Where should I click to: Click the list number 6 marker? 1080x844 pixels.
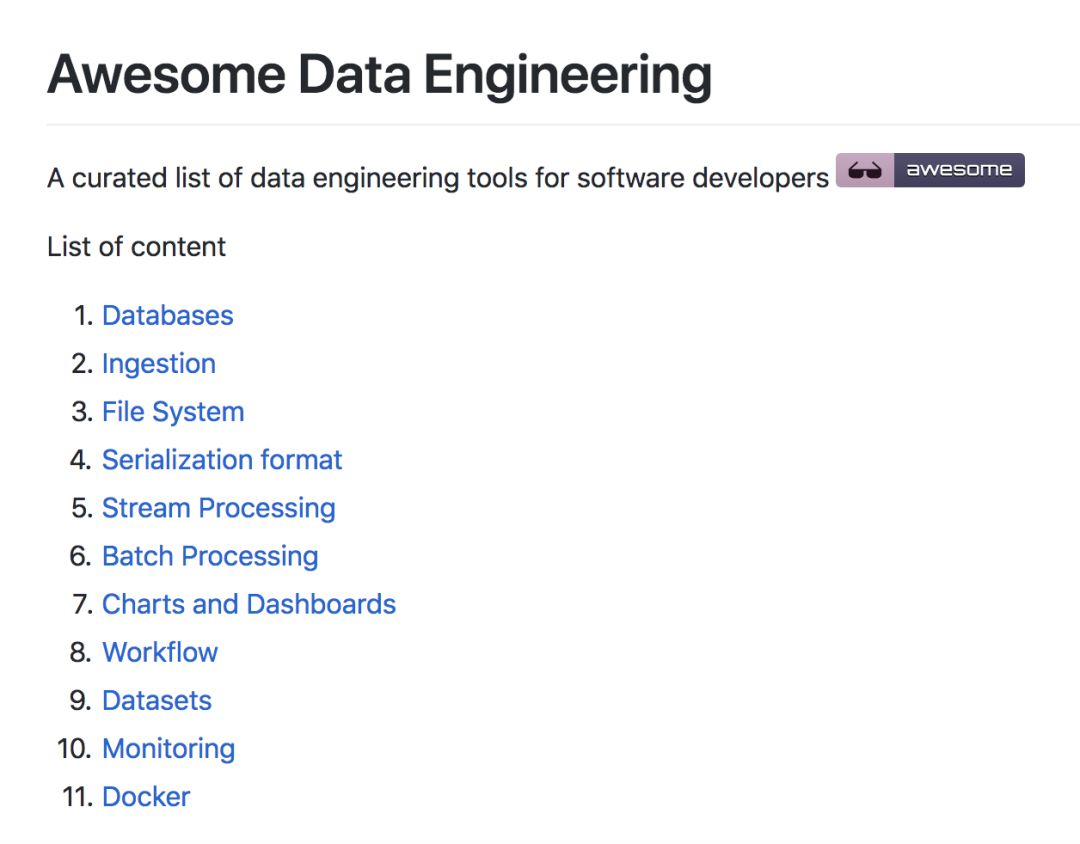point(80,556)
